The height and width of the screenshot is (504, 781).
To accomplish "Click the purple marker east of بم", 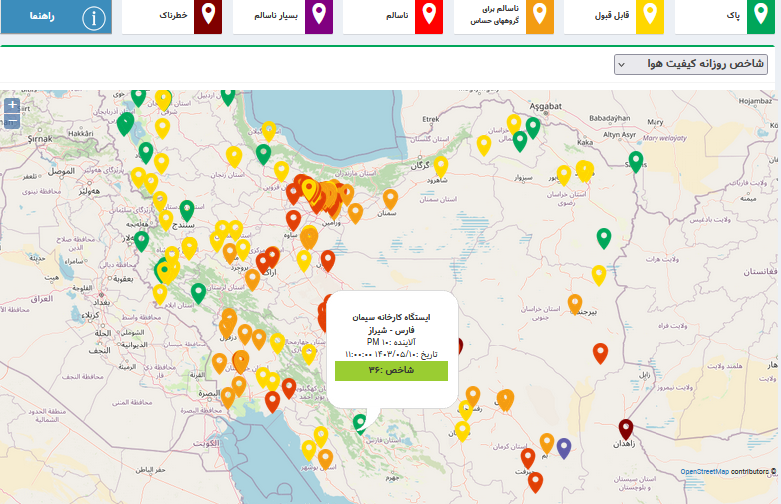I will [x=564, y=448].
